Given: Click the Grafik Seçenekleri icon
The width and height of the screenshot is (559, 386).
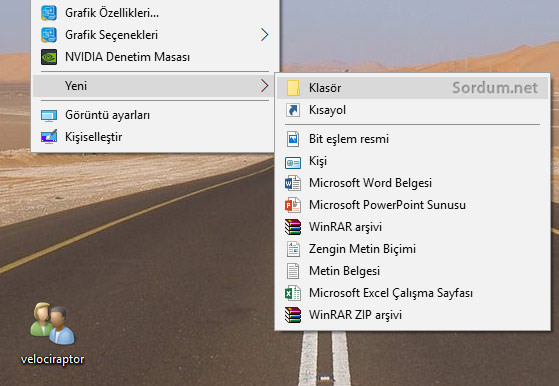Looking at the screenshot, I should (49, 35).
